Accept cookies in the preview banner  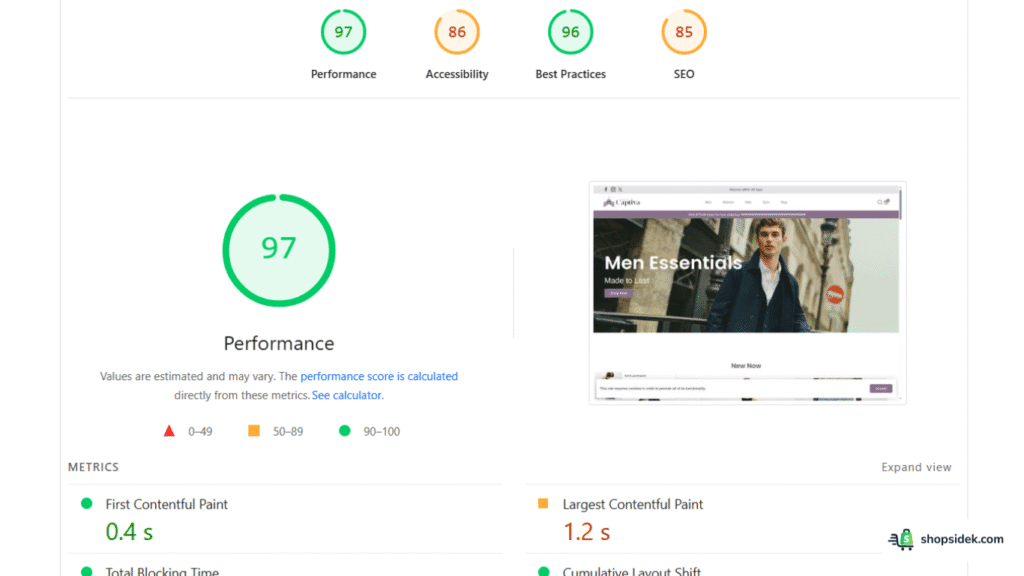pyautogui.click(x=881, y=389)
